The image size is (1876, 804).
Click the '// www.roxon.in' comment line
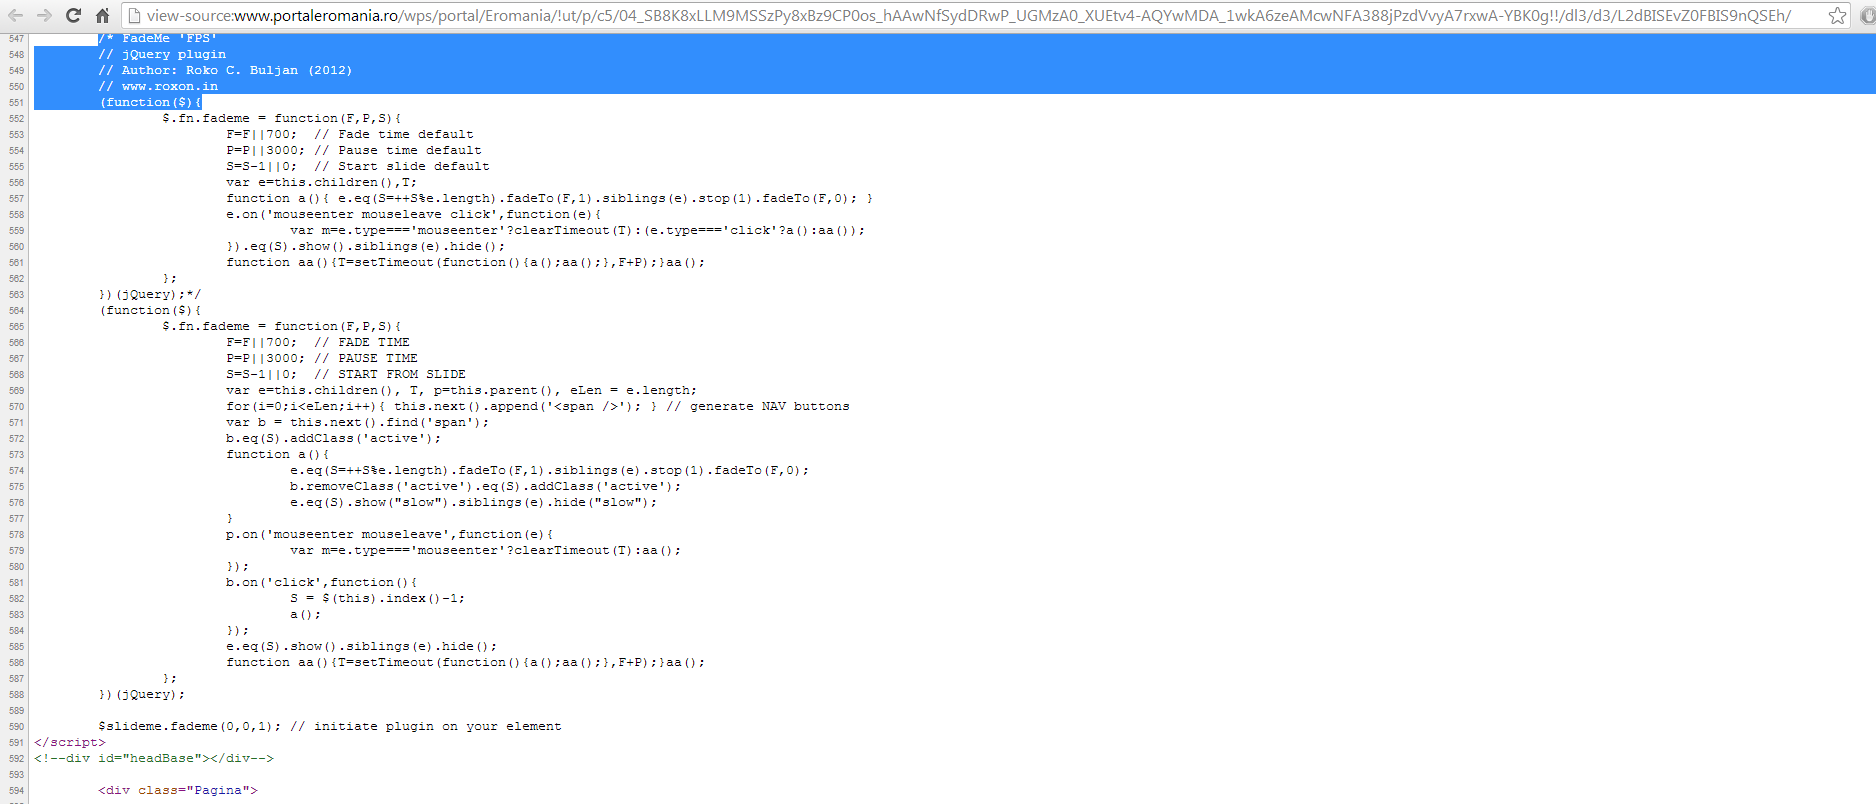158,86
